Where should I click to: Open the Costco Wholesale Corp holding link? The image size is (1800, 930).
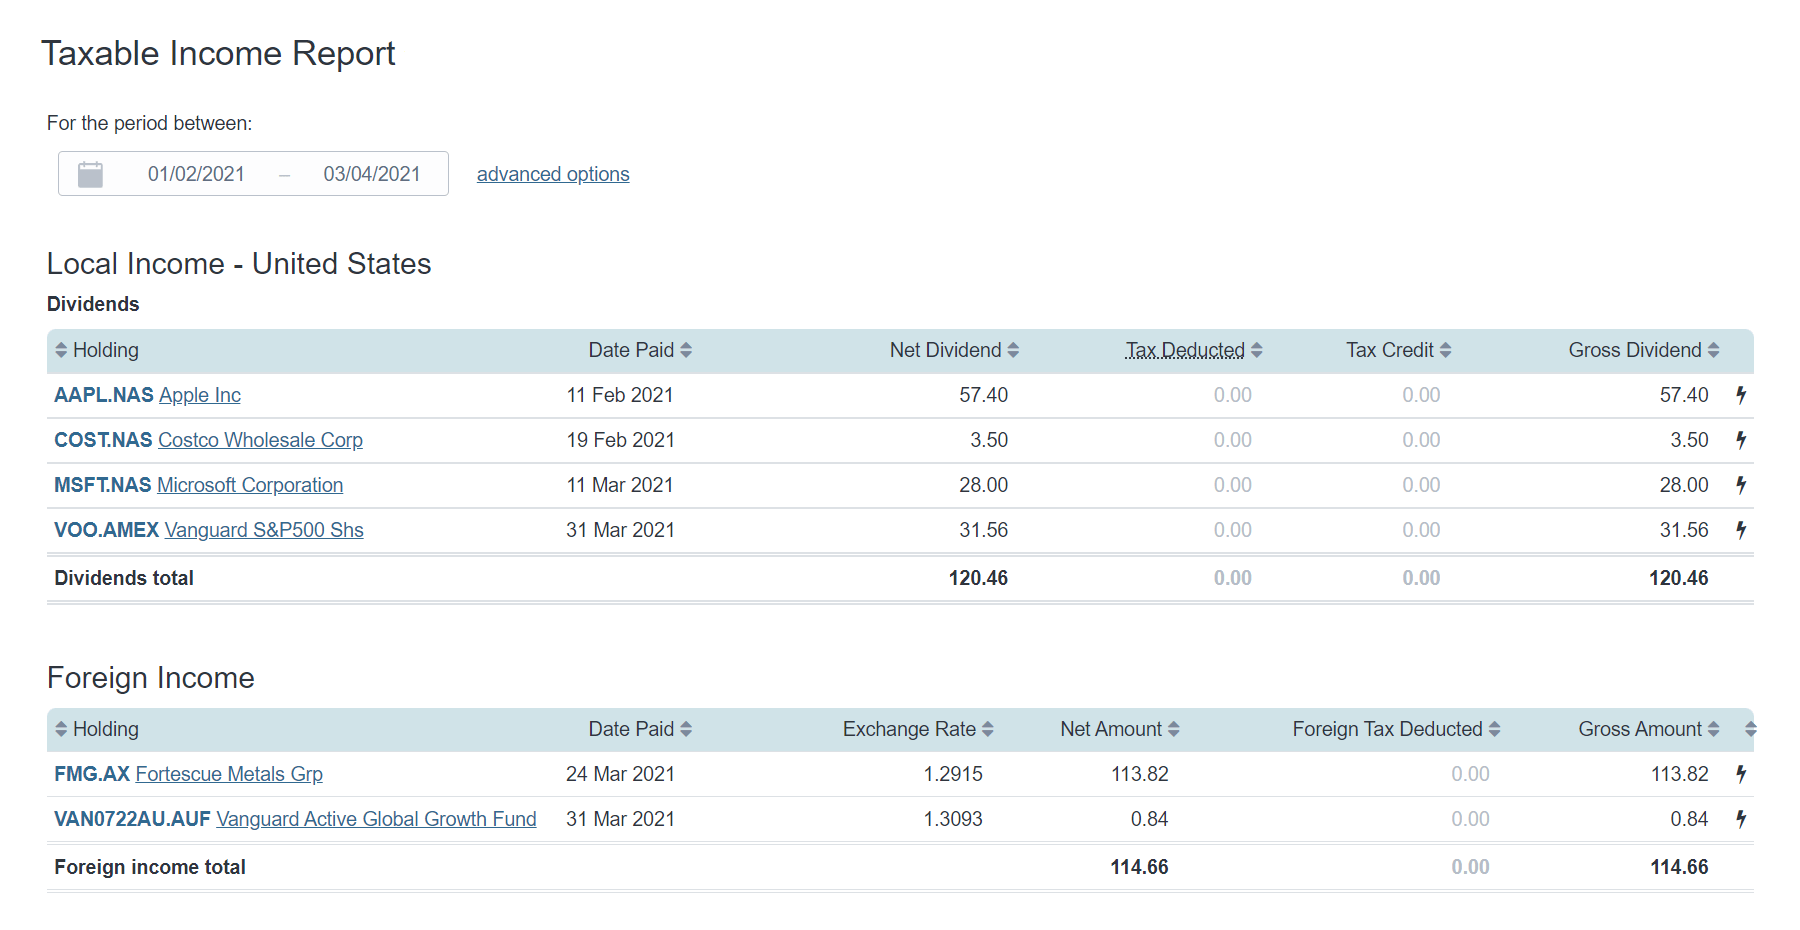(x=260, y=440)
